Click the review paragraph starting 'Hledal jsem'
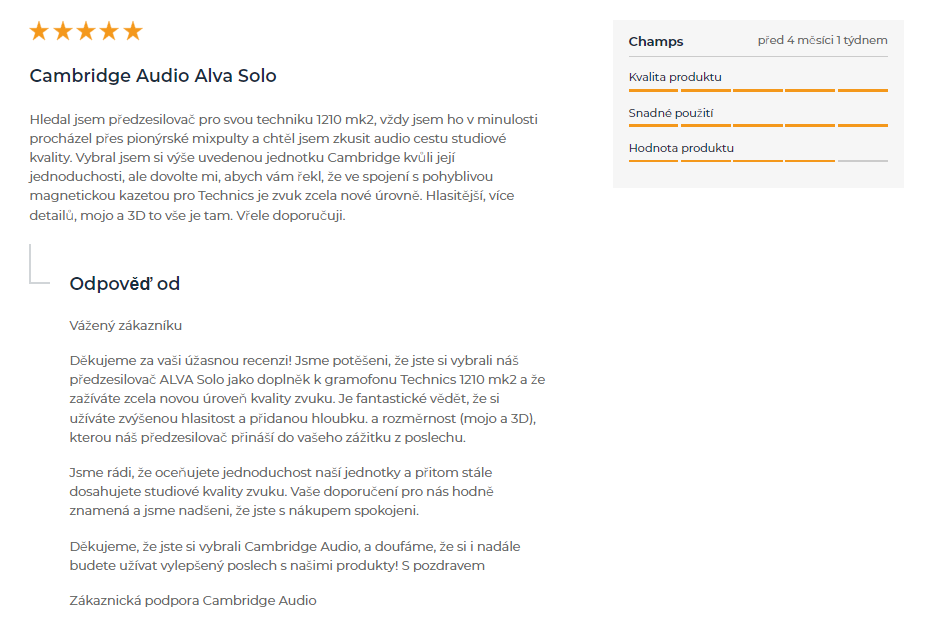Screen dimensions: 929x625 click(x=285, y=167)
